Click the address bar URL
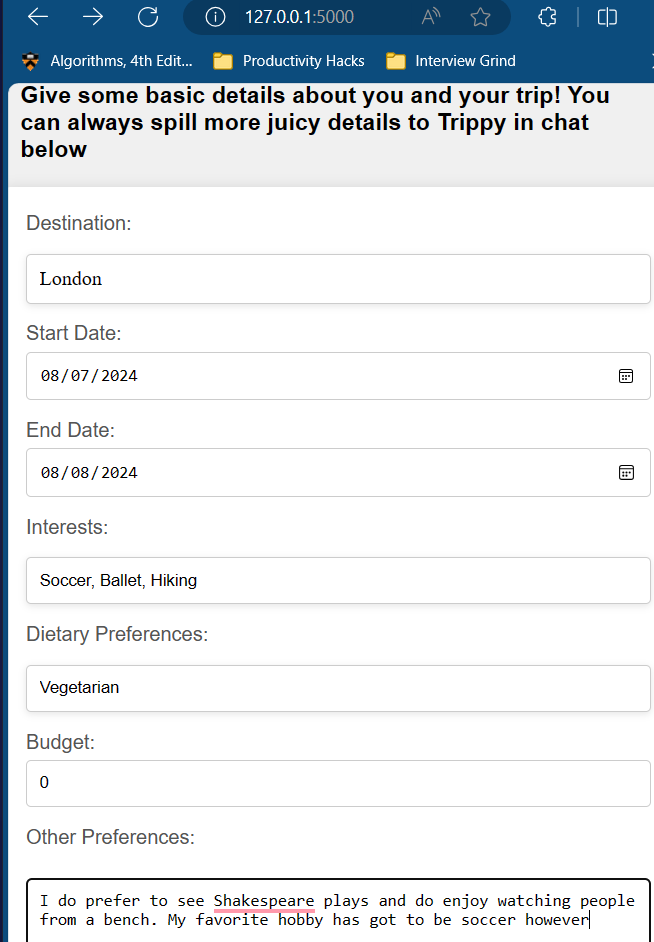Screen dimensions: 654x942 click(299, 17)
